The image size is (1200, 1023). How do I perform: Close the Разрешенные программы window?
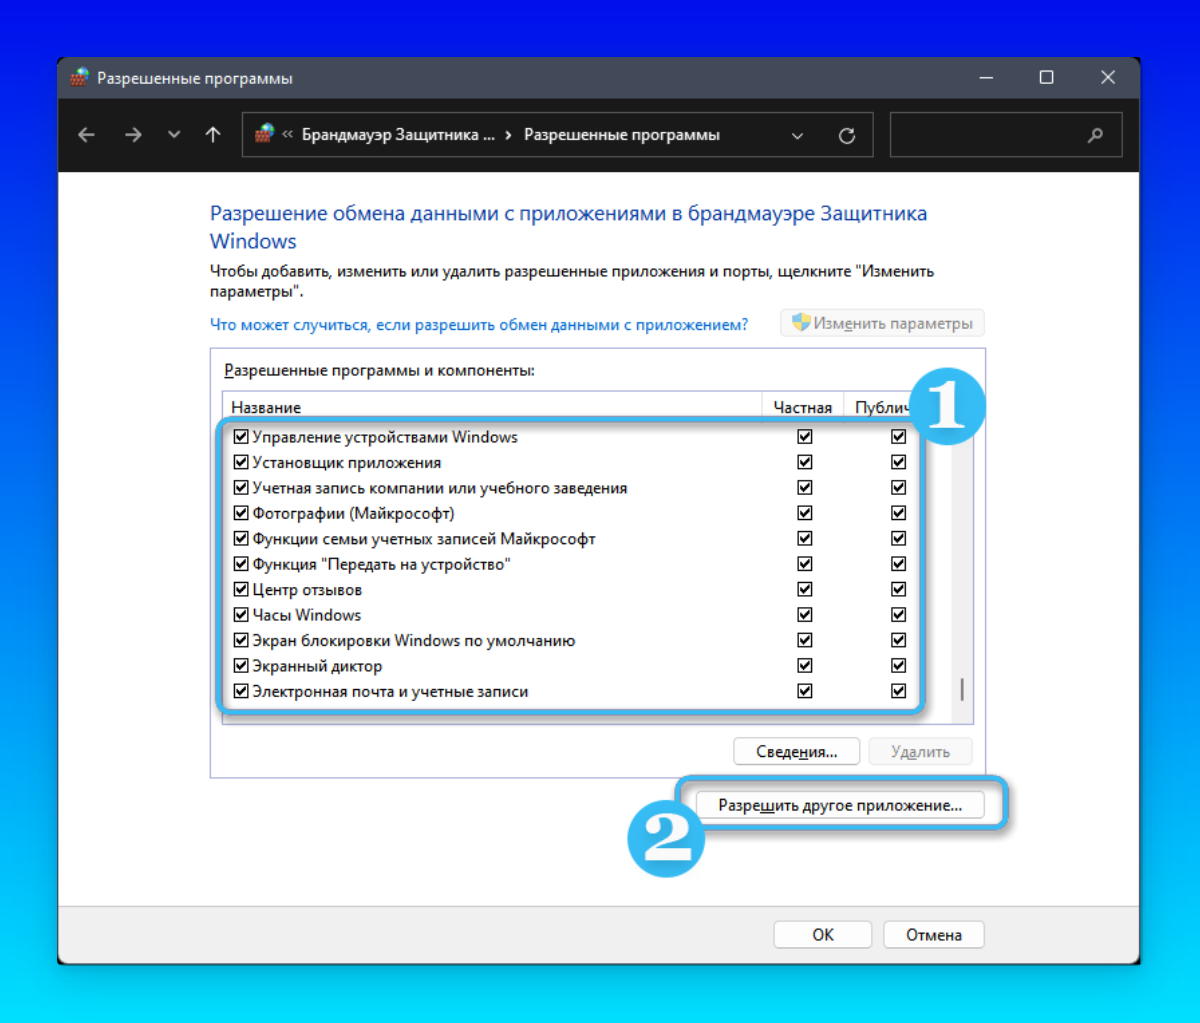click(1108, 78)
